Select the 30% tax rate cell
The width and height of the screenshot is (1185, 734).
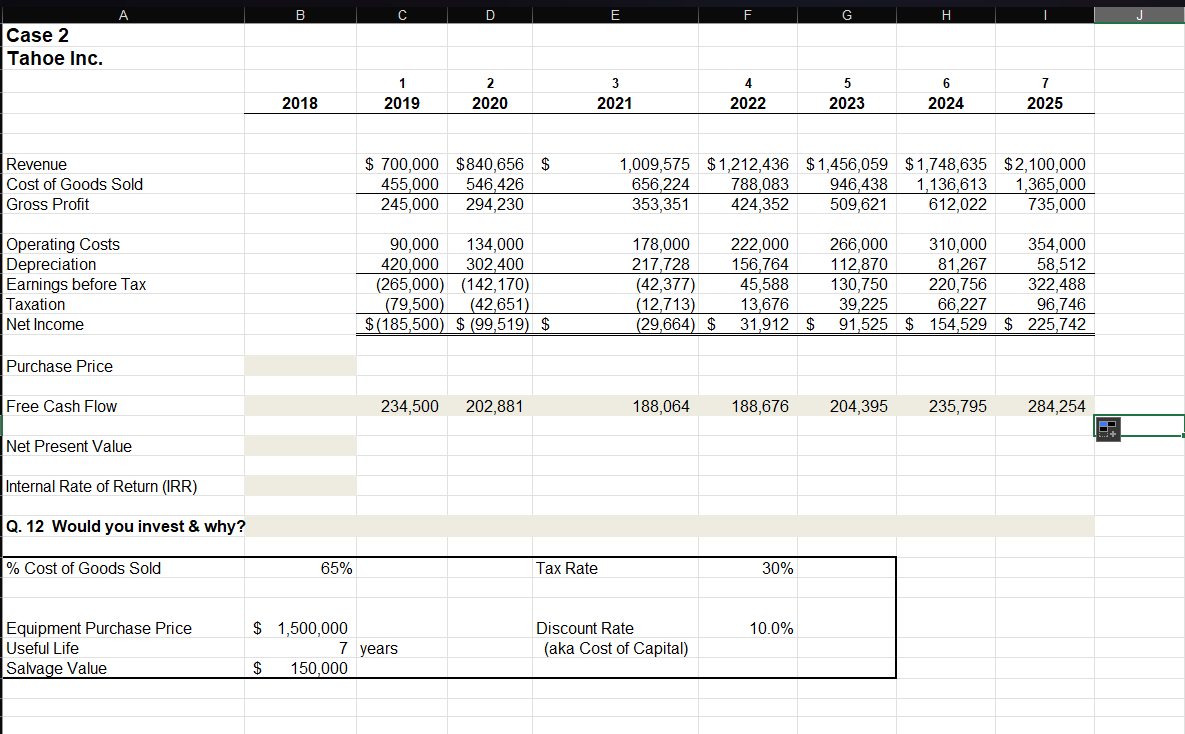[747, 568]
